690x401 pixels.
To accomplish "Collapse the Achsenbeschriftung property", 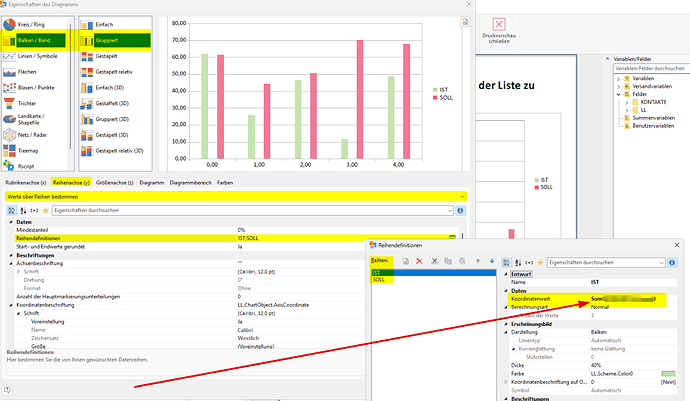I will (x=11, y=264).
